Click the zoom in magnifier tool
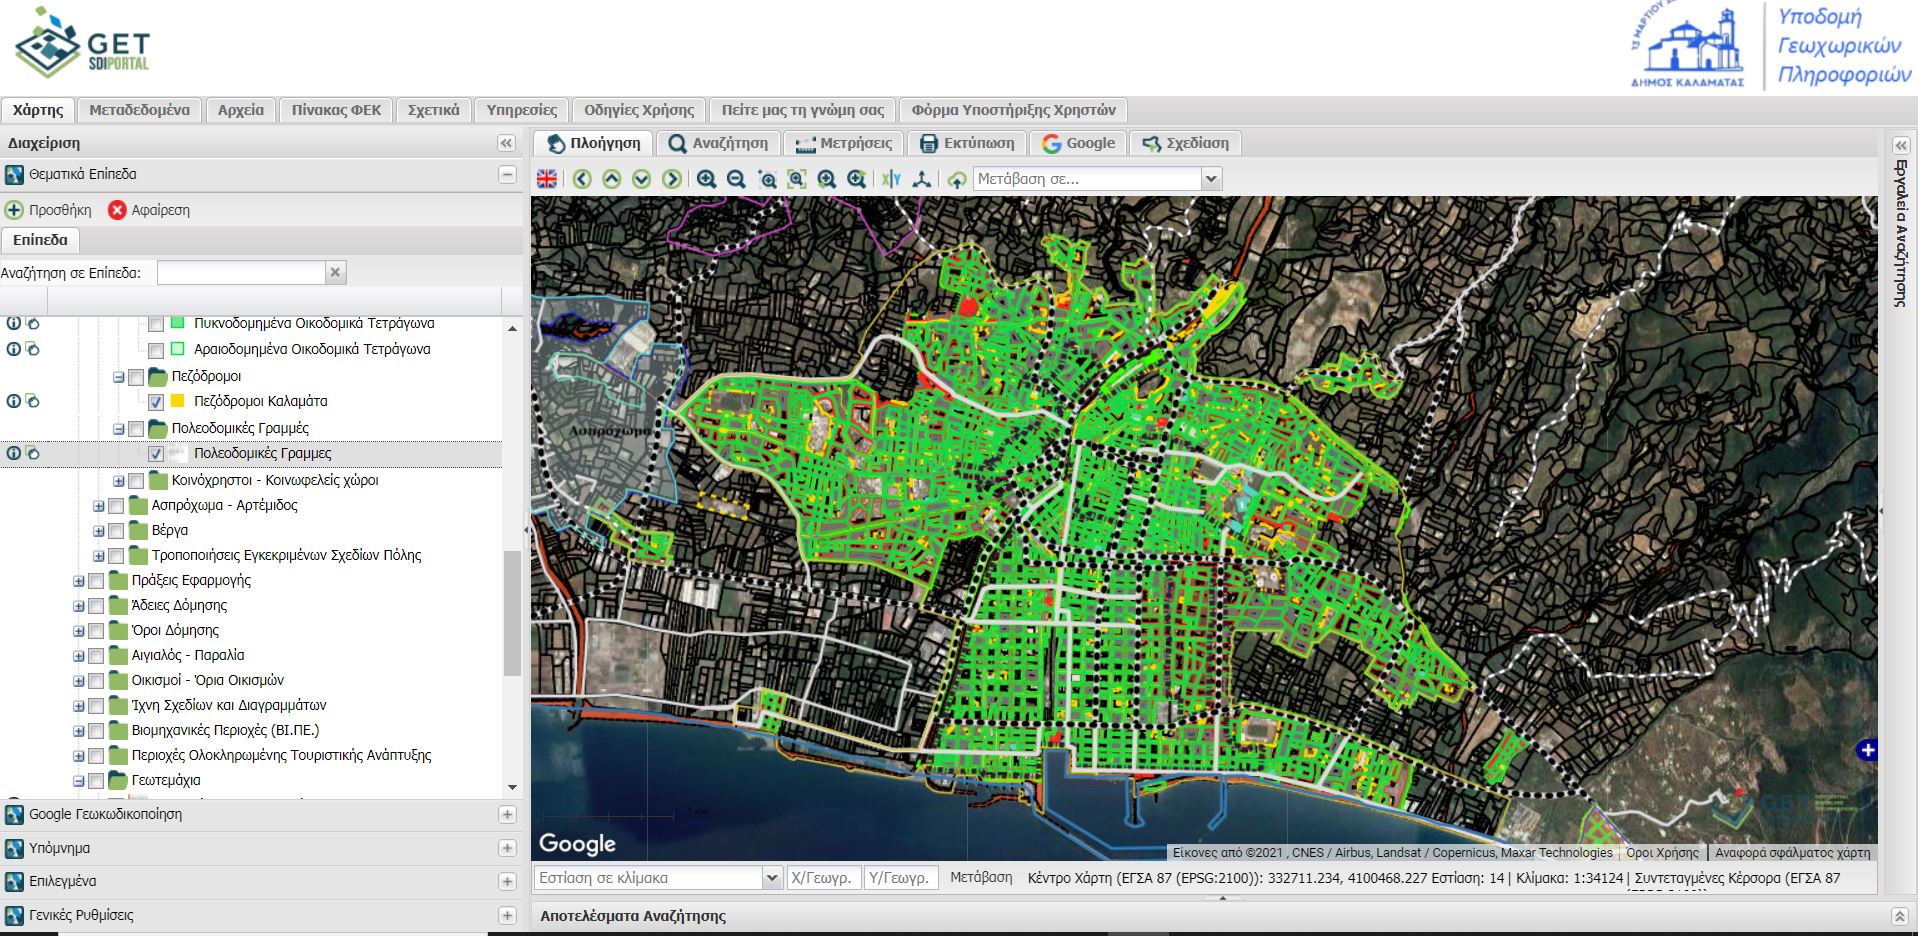The height and width of the screenshot is (936, 1918). point(706,179)
